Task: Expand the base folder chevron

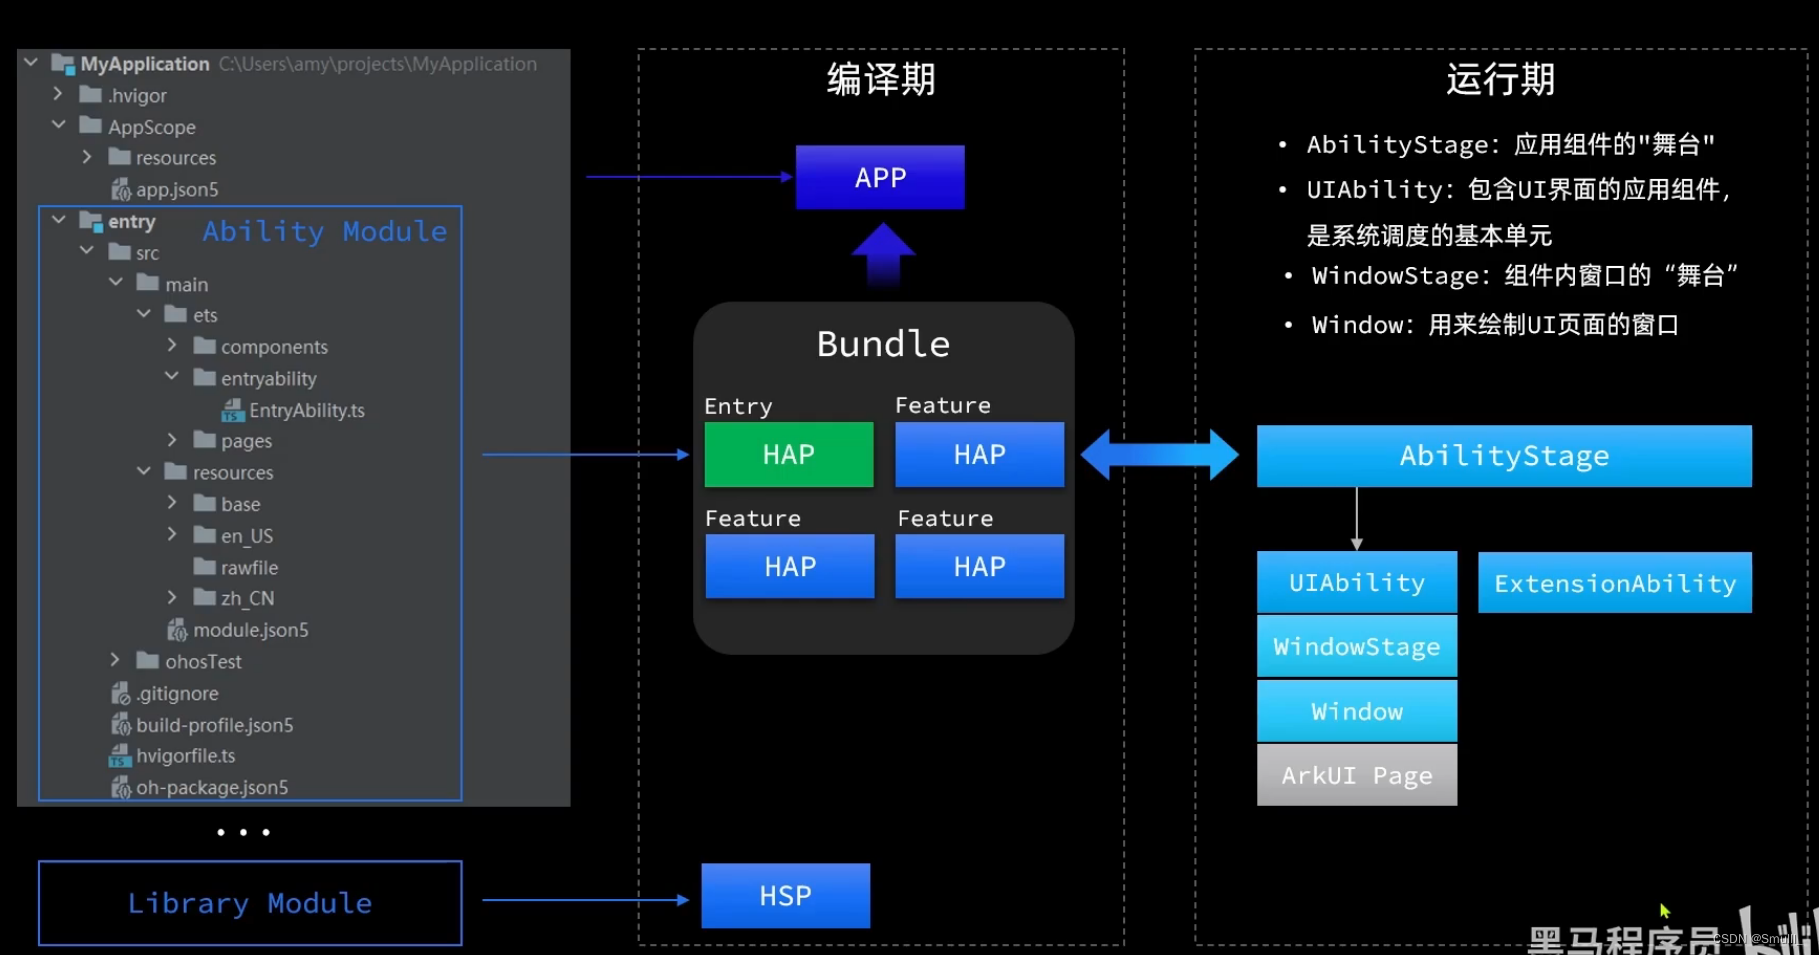Action: (172, 503)
